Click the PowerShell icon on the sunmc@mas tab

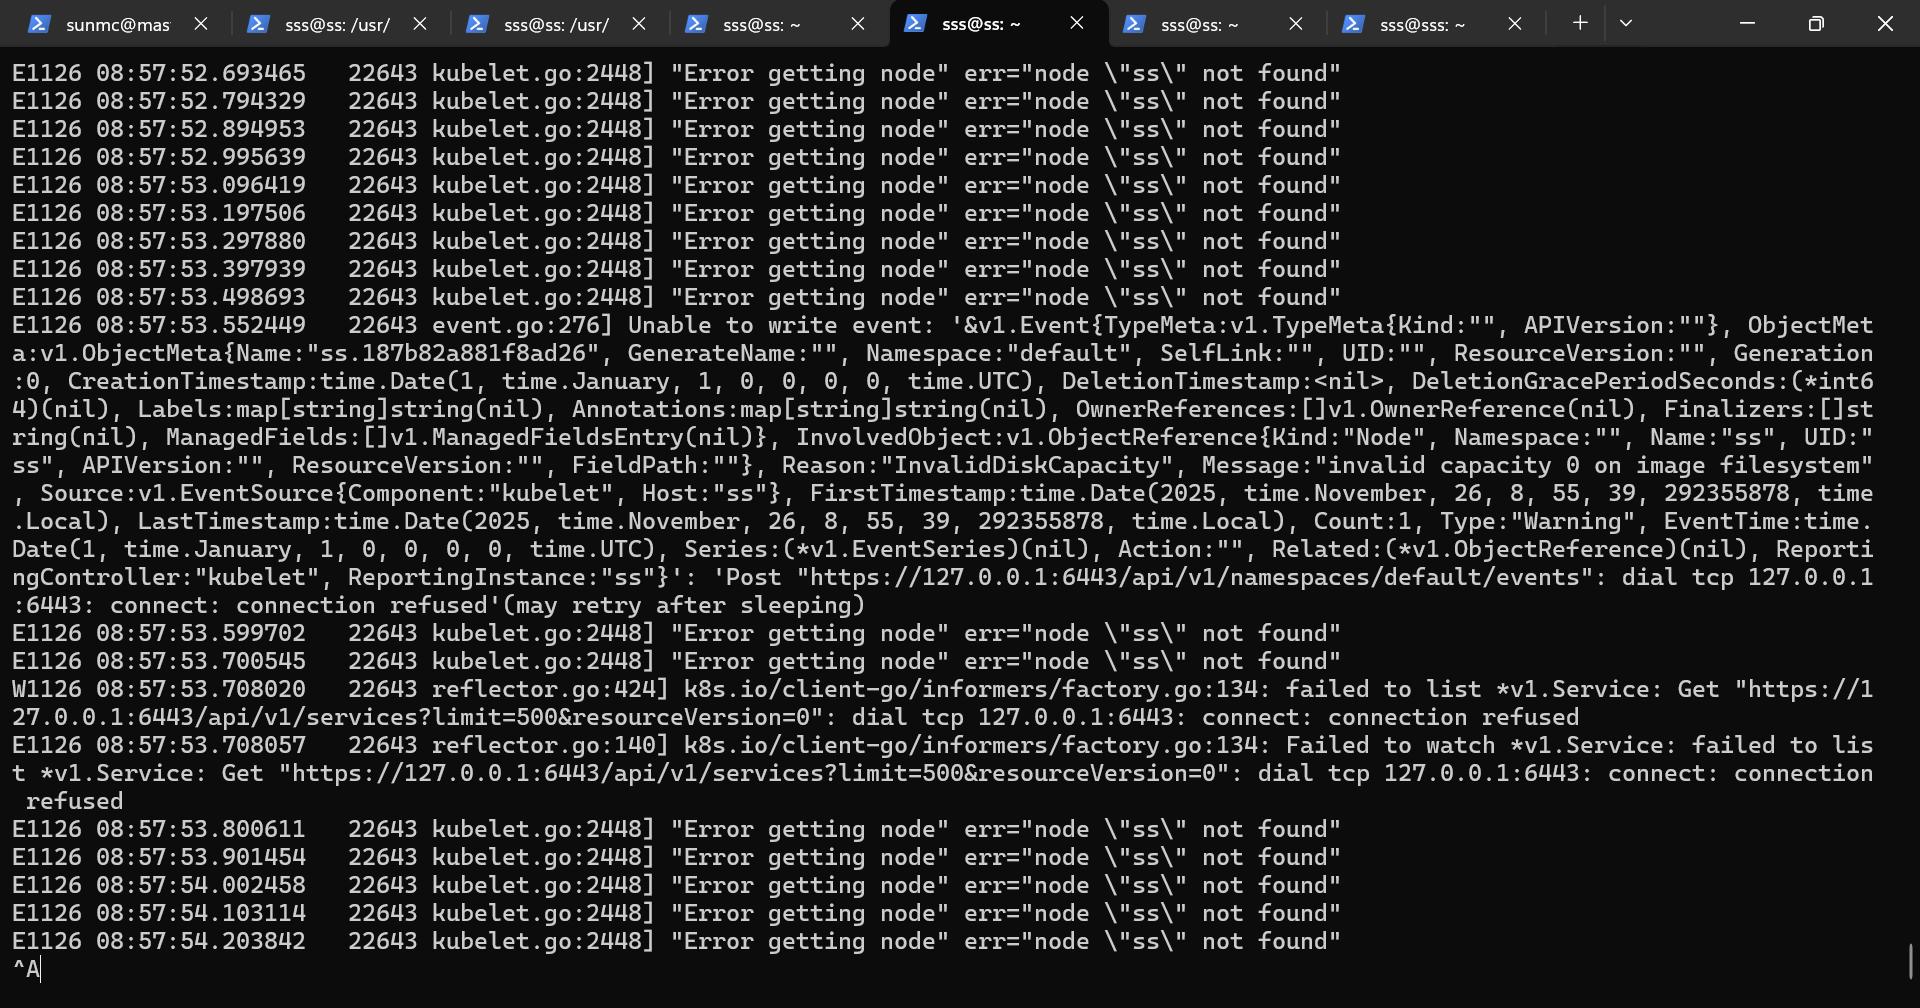pyautogui.click(x=39, y=24)
